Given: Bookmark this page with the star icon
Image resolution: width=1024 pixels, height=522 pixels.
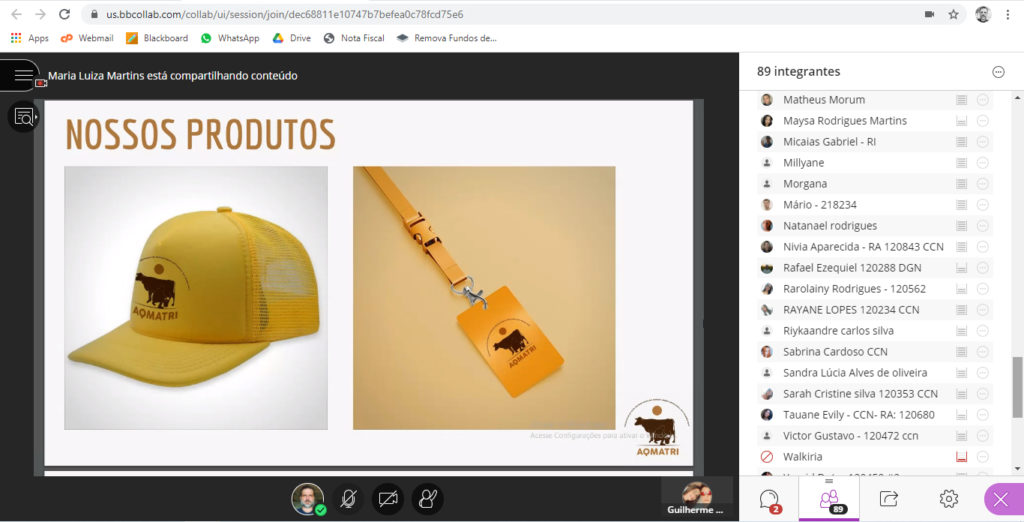Looking at the screenshot, I should [954, 15].
